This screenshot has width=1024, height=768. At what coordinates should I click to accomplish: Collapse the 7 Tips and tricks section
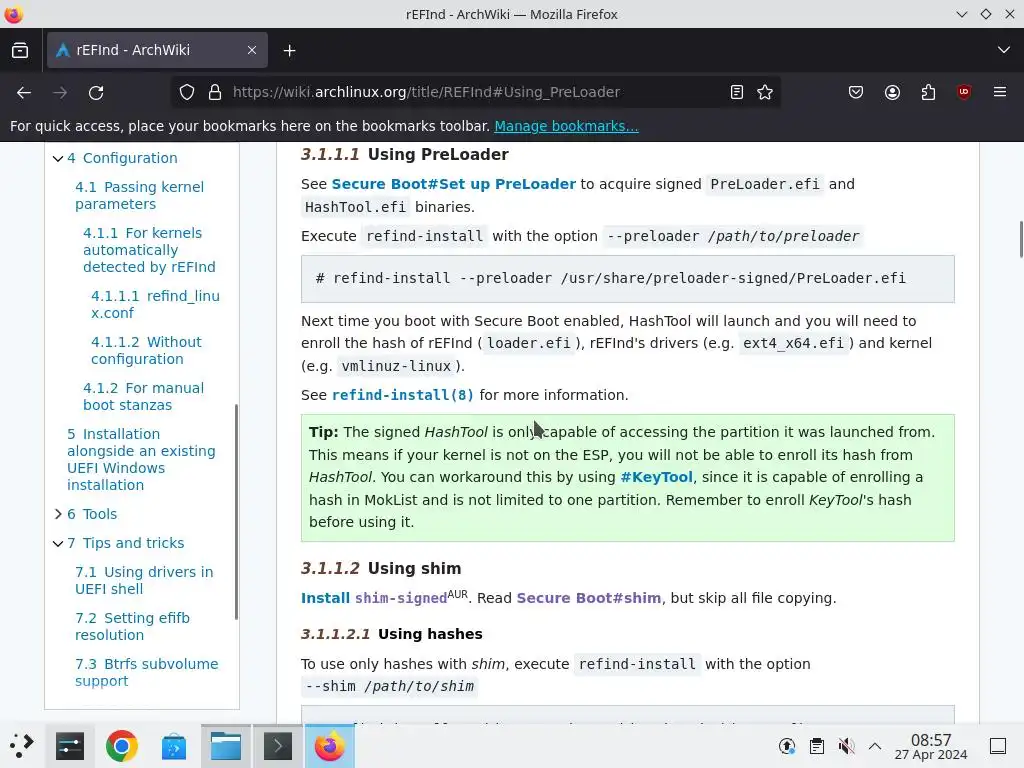[57, 543]
